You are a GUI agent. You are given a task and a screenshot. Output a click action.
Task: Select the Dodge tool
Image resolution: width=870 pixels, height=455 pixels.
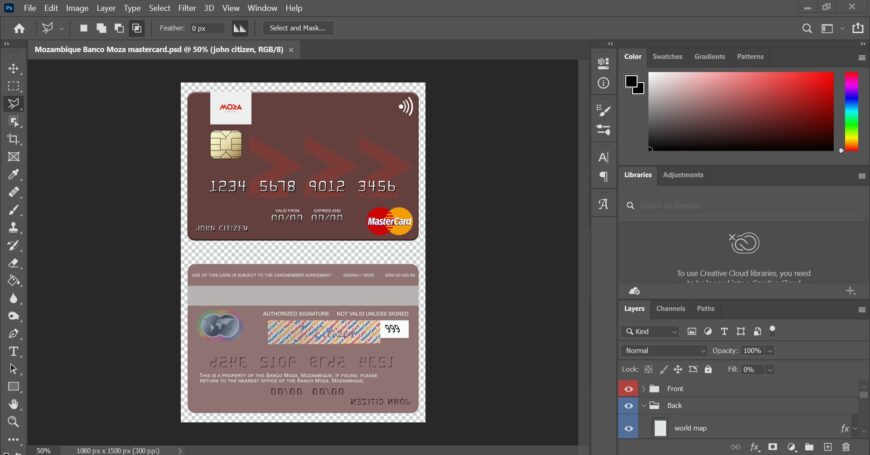[x=13, y=316]
